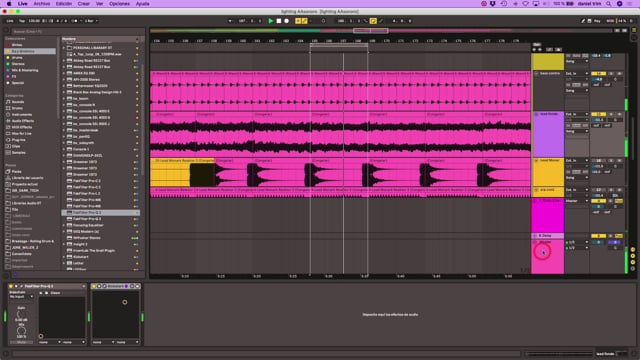Viewport: 640px width, 360px height.
Task: Arm the round Record button in transport
Action: pyautogui.click(x=287, y=21)
